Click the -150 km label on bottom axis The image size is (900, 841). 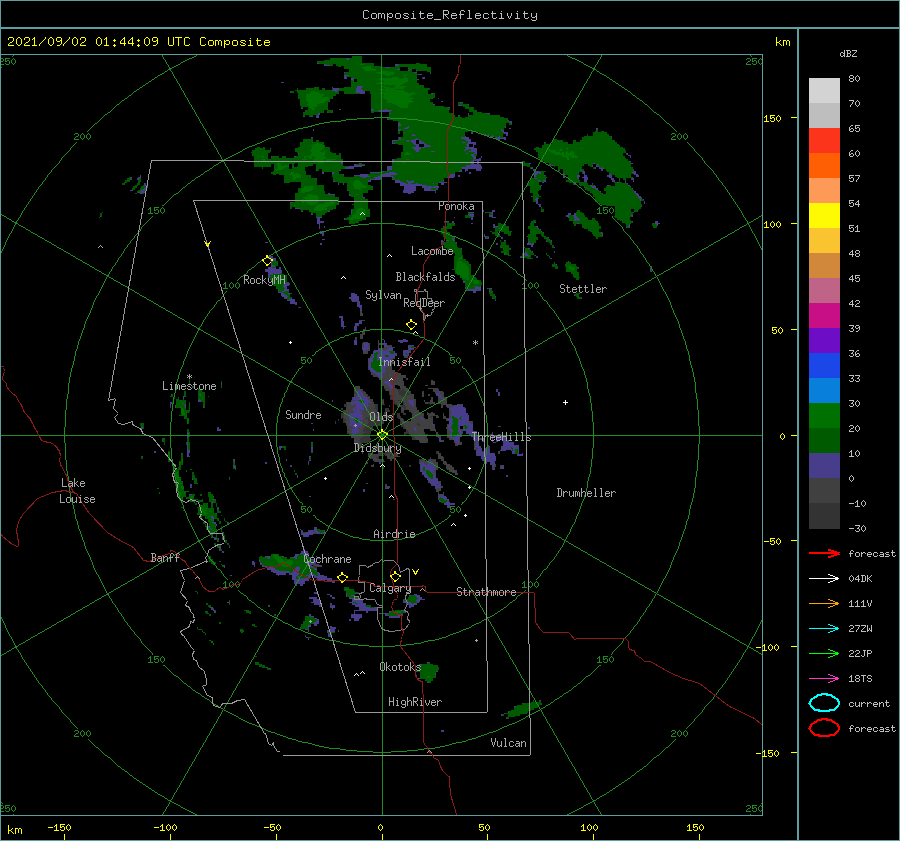tap(59, 827)
